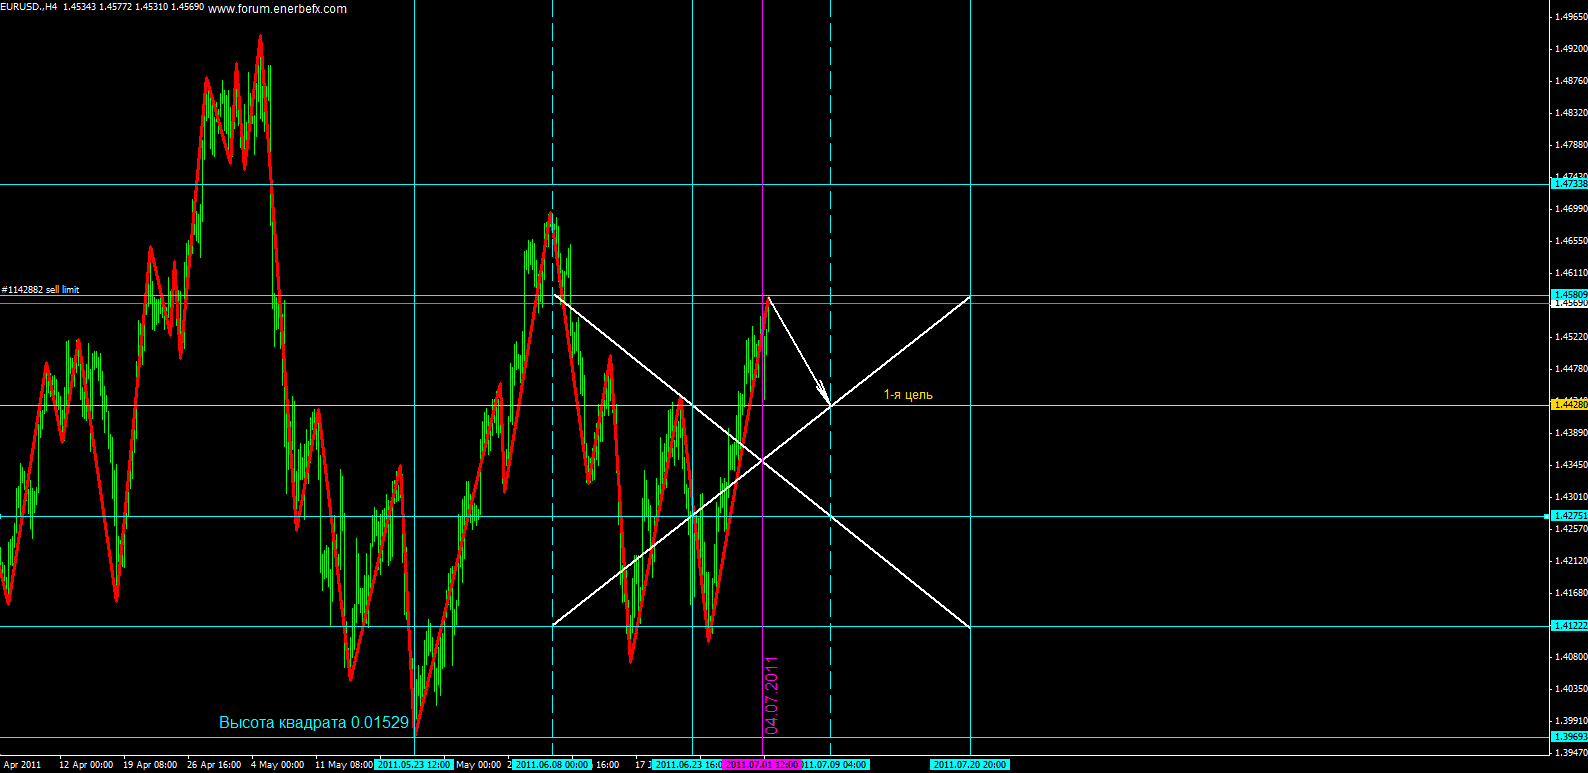Select the 1.42751 cyan price tag
The height and width of the screenshot is (773, 1588).
(x=1568, y=516)
